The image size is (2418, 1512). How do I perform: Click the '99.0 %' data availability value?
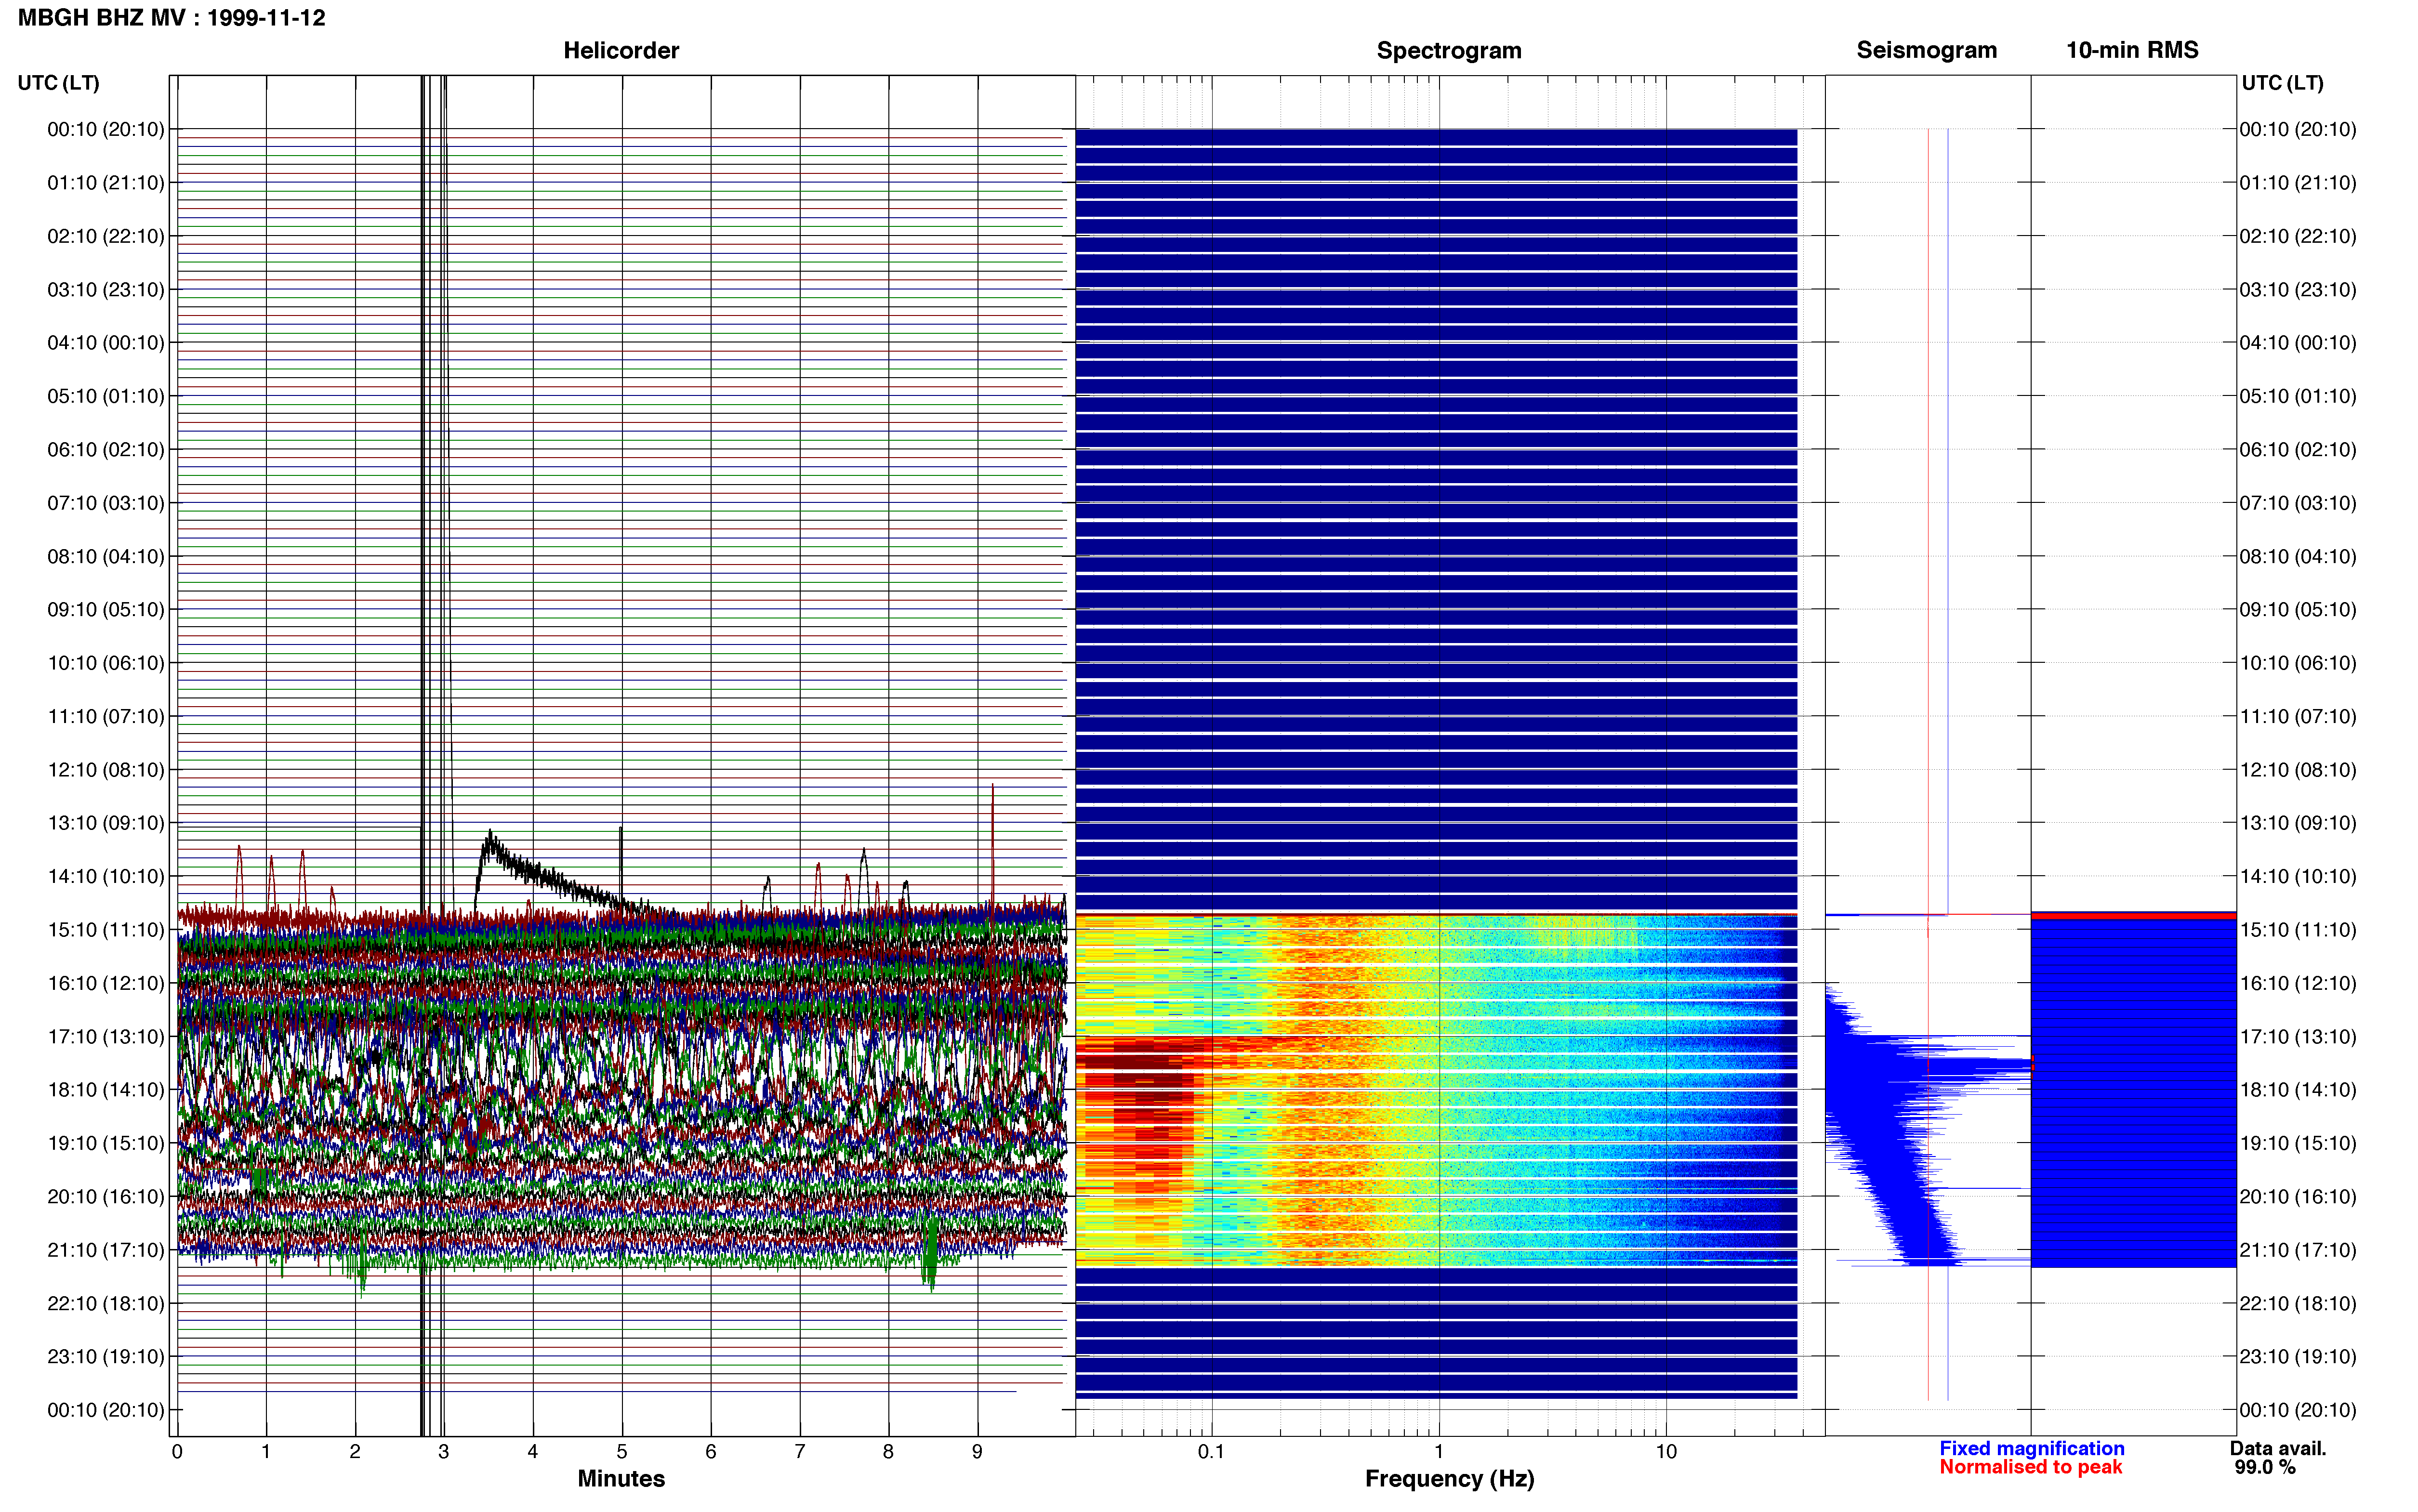(x=2265, y=1468)
